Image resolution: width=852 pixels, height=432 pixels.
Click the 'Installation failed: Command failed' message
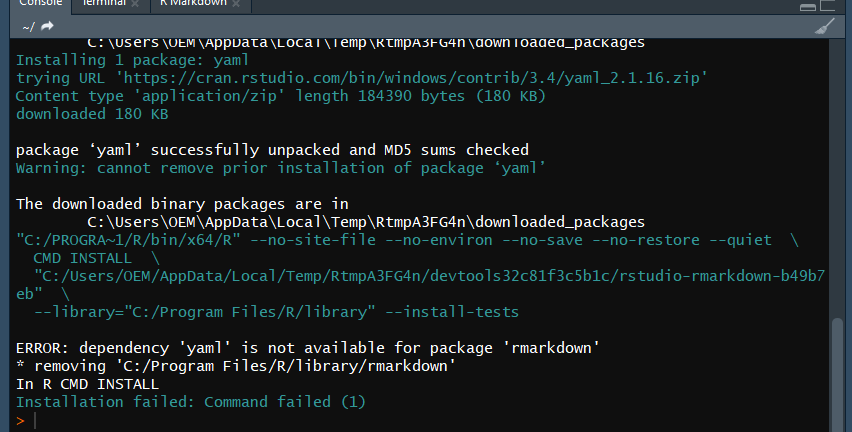click(191, 402)
